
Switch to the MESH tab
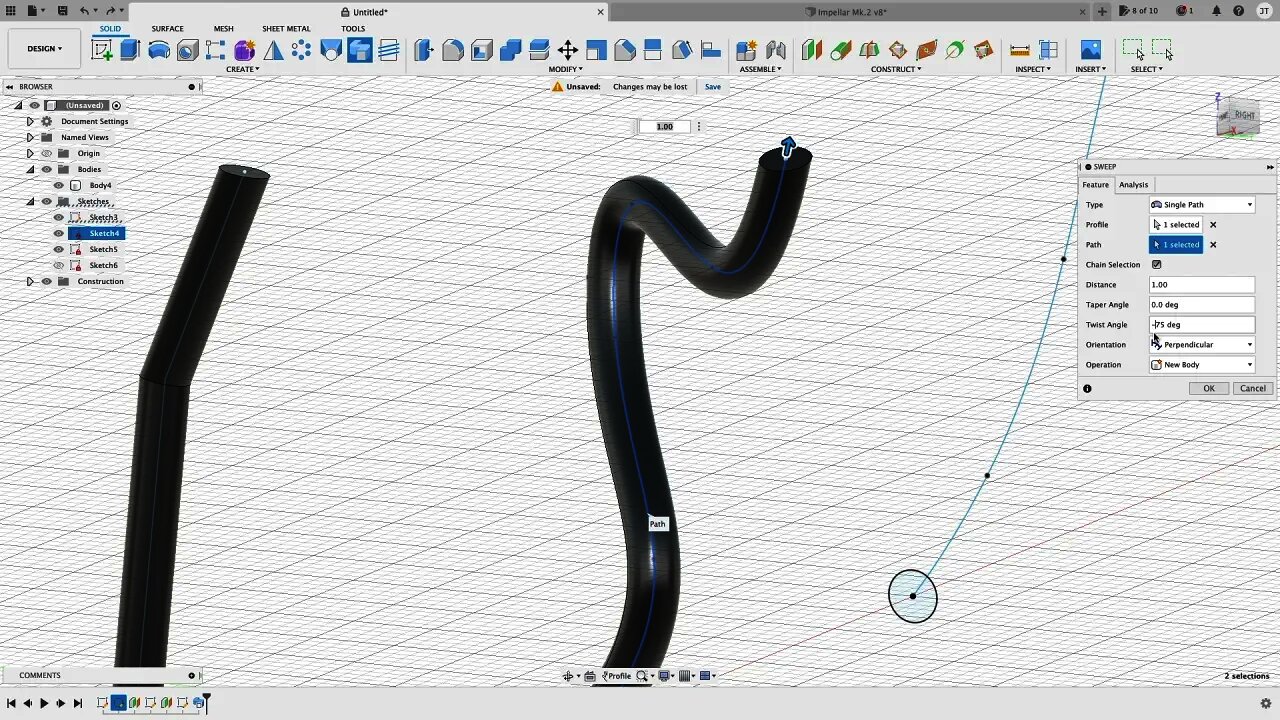[x=223, y=29]
